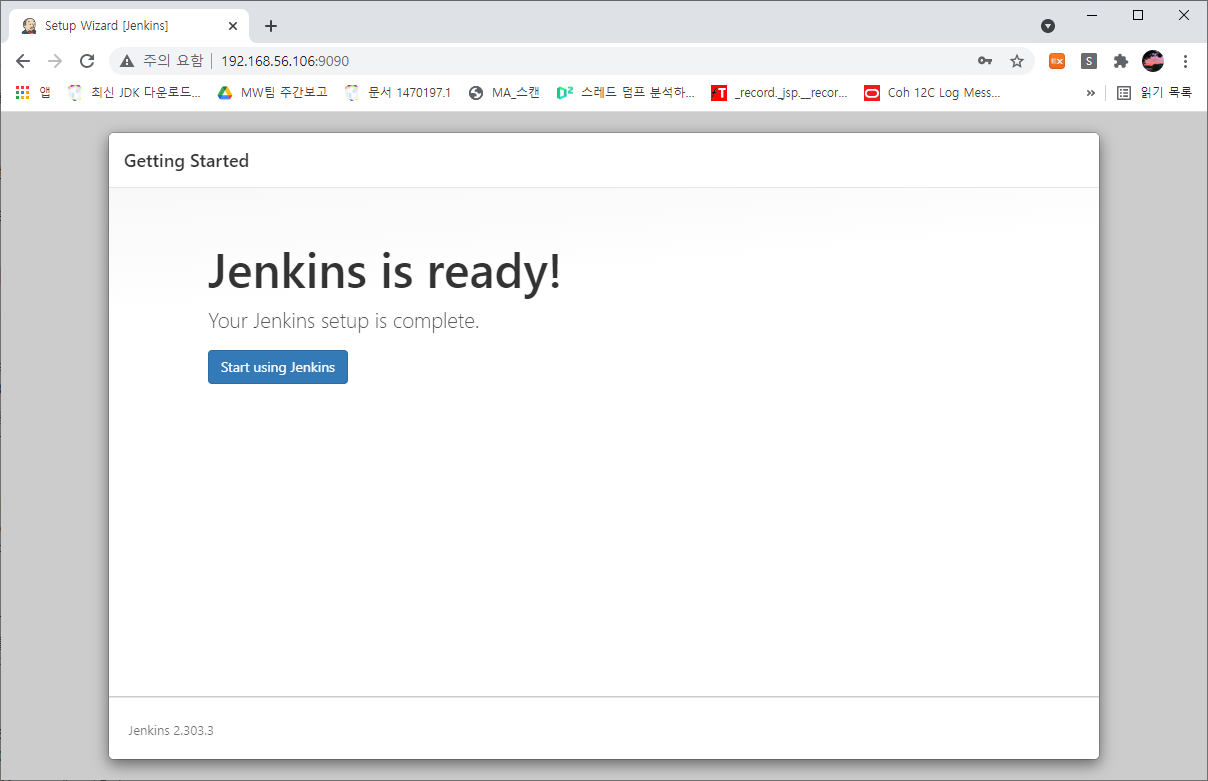Open the 읽기 목록 reading list
Viewport: 1208px width, 781px height.
[1155, 93]
